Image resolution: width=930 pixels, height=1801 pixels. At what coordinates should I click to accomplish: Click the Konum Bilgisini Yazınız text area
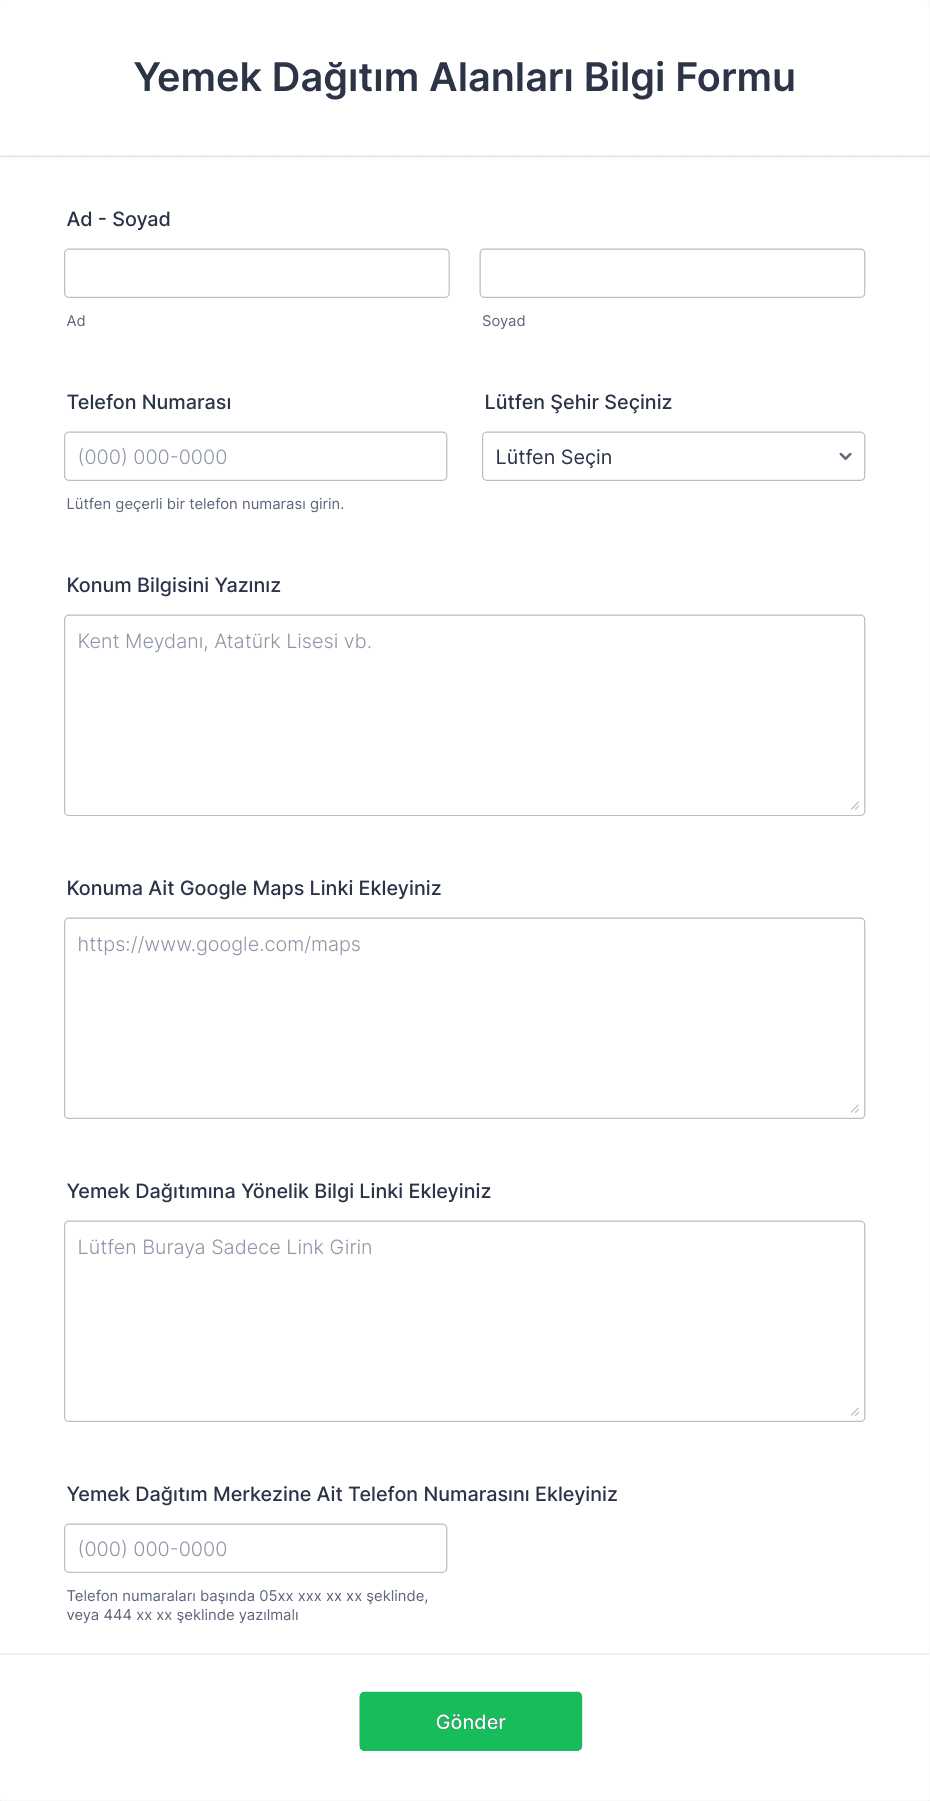pos(464,715)
